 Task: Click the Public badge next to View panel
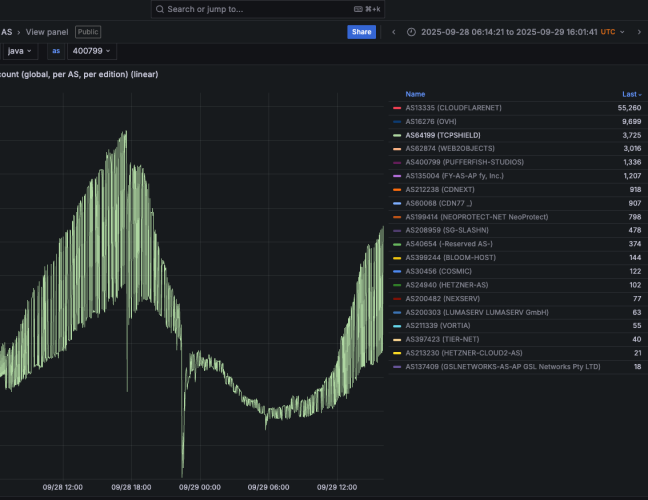coord(89,32)
